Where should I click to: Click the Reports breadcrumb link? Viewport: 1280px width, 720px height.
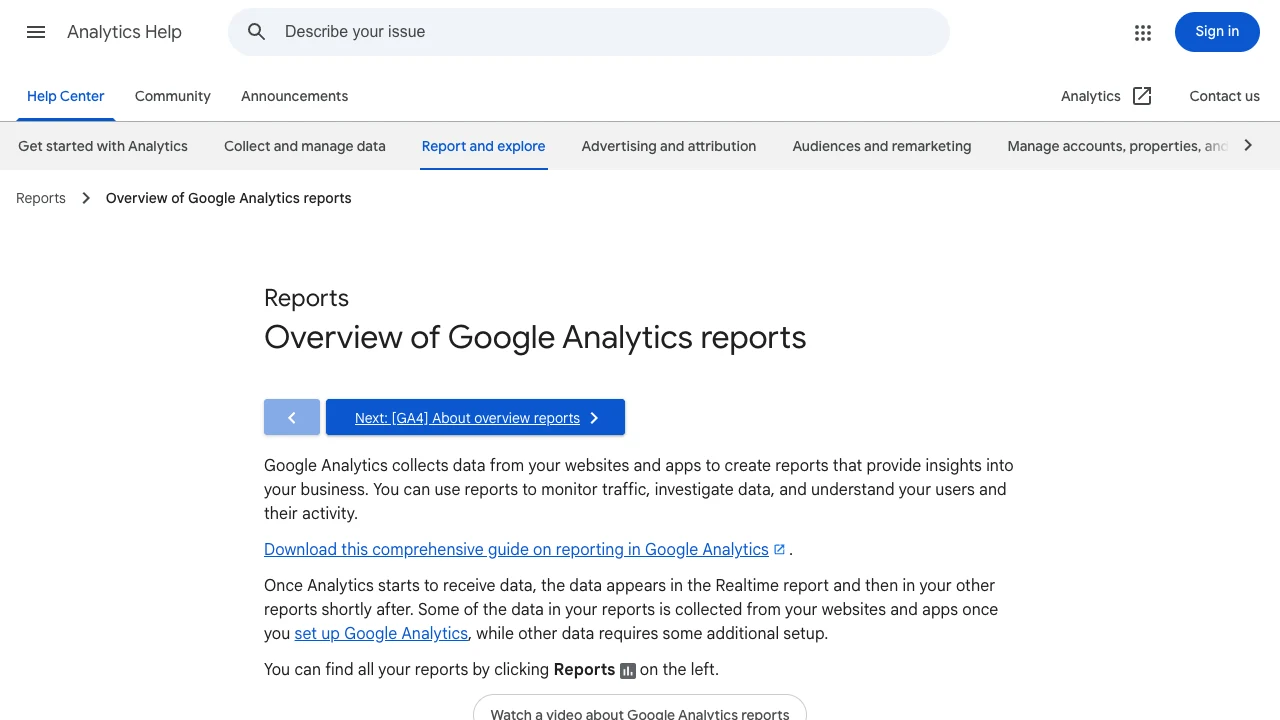tap(41, 198)
